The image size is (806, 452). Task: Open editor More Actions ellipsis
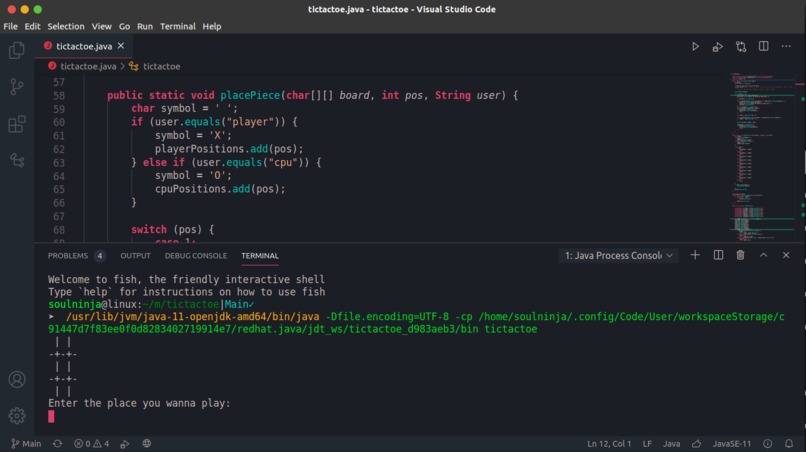pyautogui.click(x=786, y=46)
